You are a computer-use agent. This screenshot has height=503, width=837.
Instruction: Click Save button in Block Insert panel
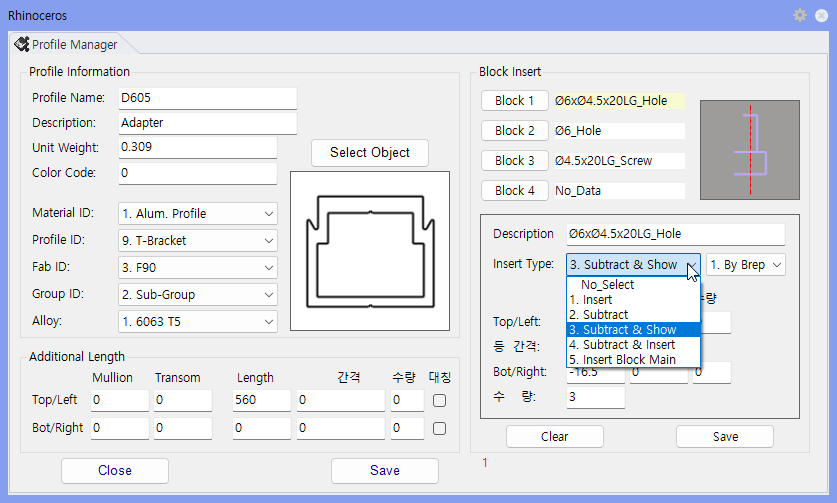coord(725,436)
